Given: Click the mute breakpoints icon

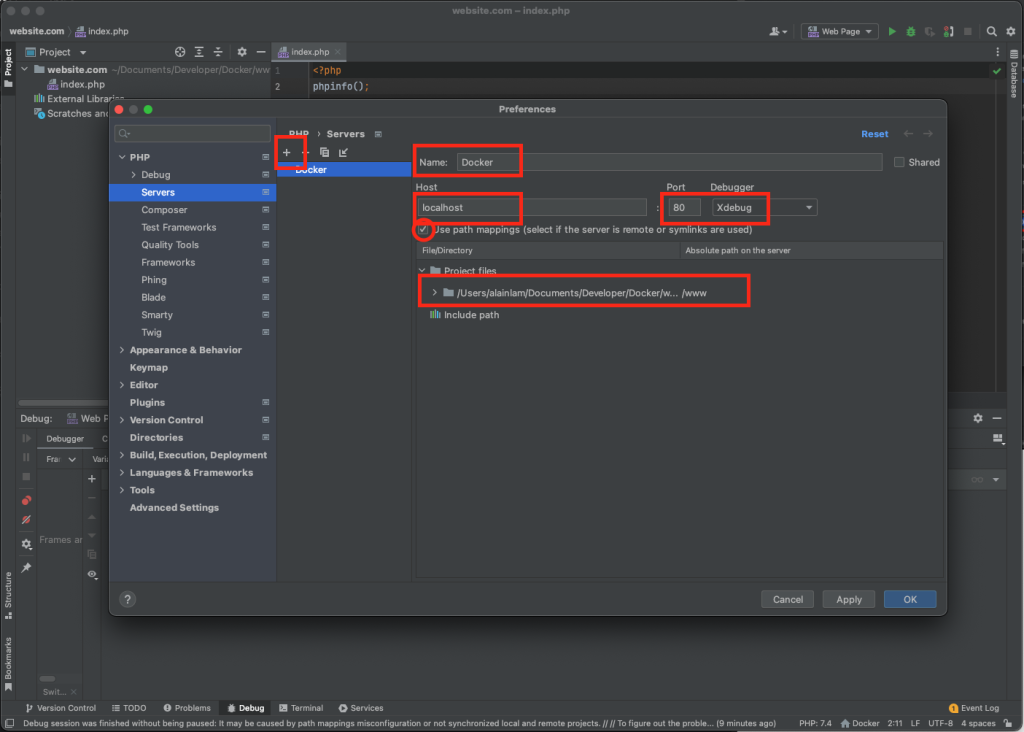Looking at the screenshot, I should click(x=26, y=520).
